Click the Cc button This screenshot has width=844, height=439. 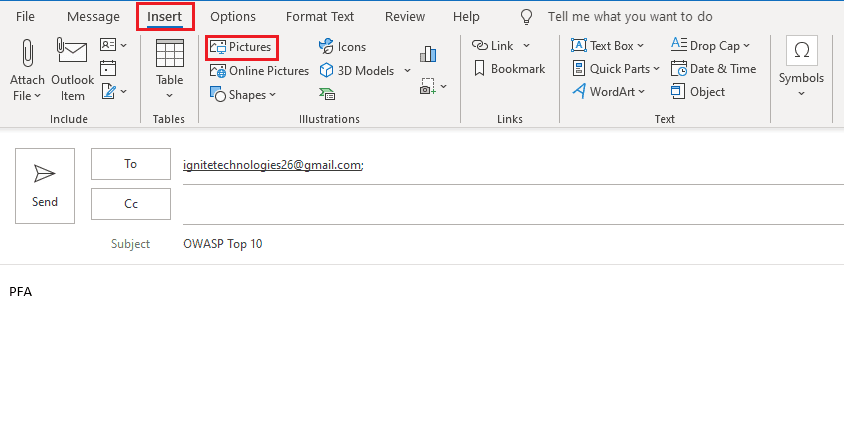[x=131, y=204]
